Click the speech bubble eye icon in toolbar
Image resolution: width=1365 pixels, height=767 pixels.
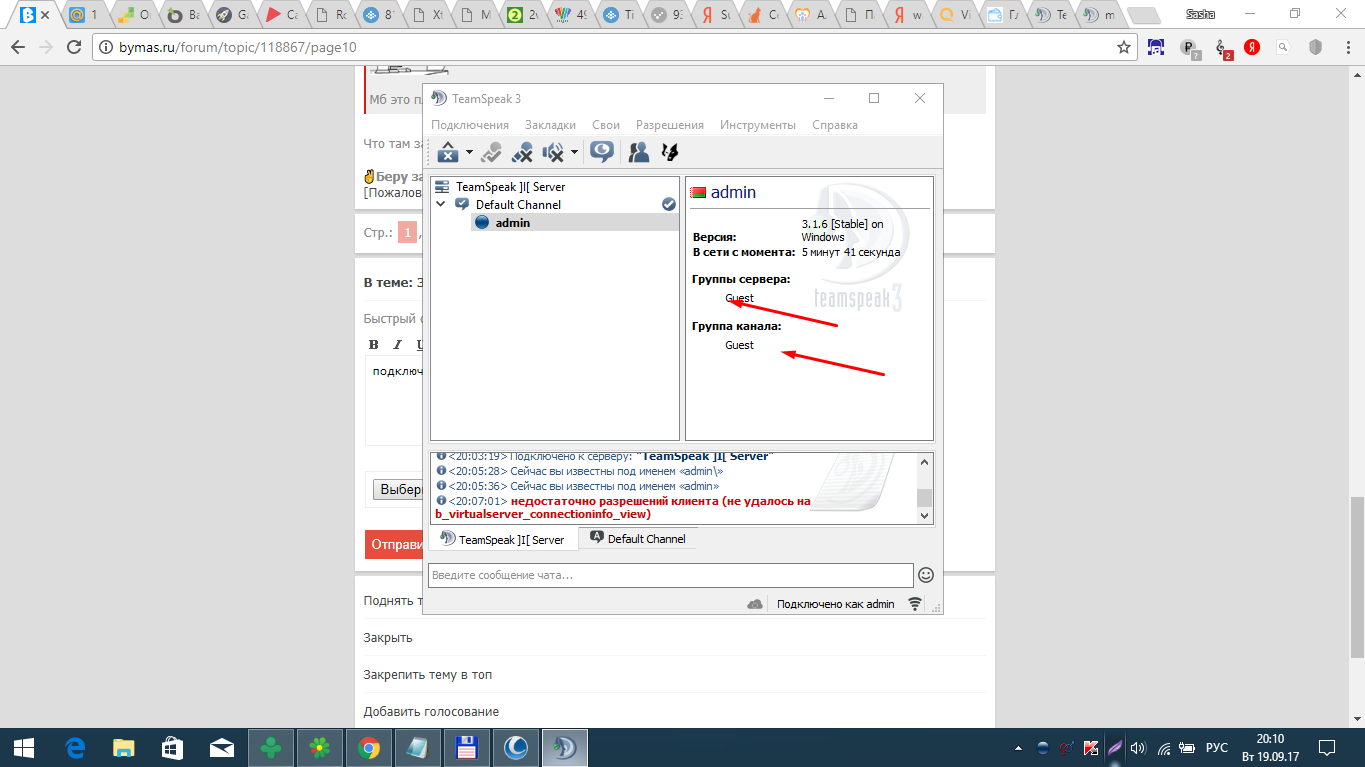[601, 152]
